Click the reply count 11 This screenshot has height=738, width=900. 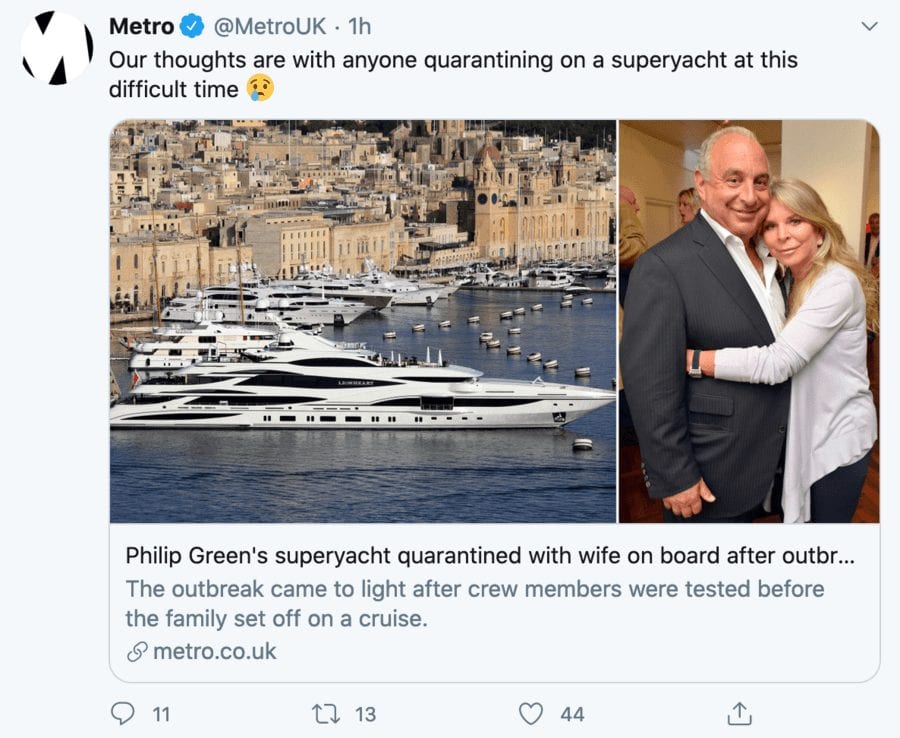coord(161,714)
